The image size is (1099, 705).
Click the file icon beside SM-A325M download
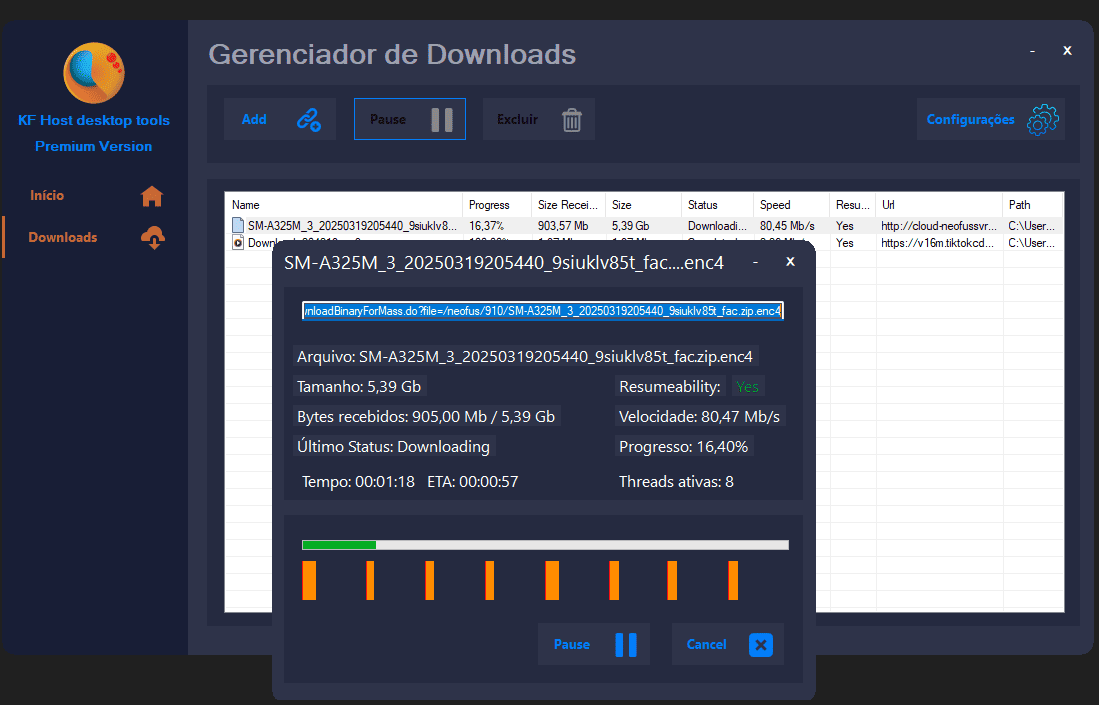[x=237, y=225]
